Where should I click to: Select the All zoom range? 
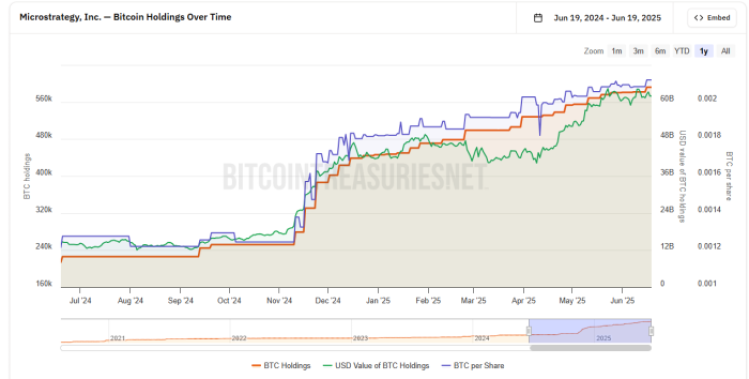click(x=726, y=51)
